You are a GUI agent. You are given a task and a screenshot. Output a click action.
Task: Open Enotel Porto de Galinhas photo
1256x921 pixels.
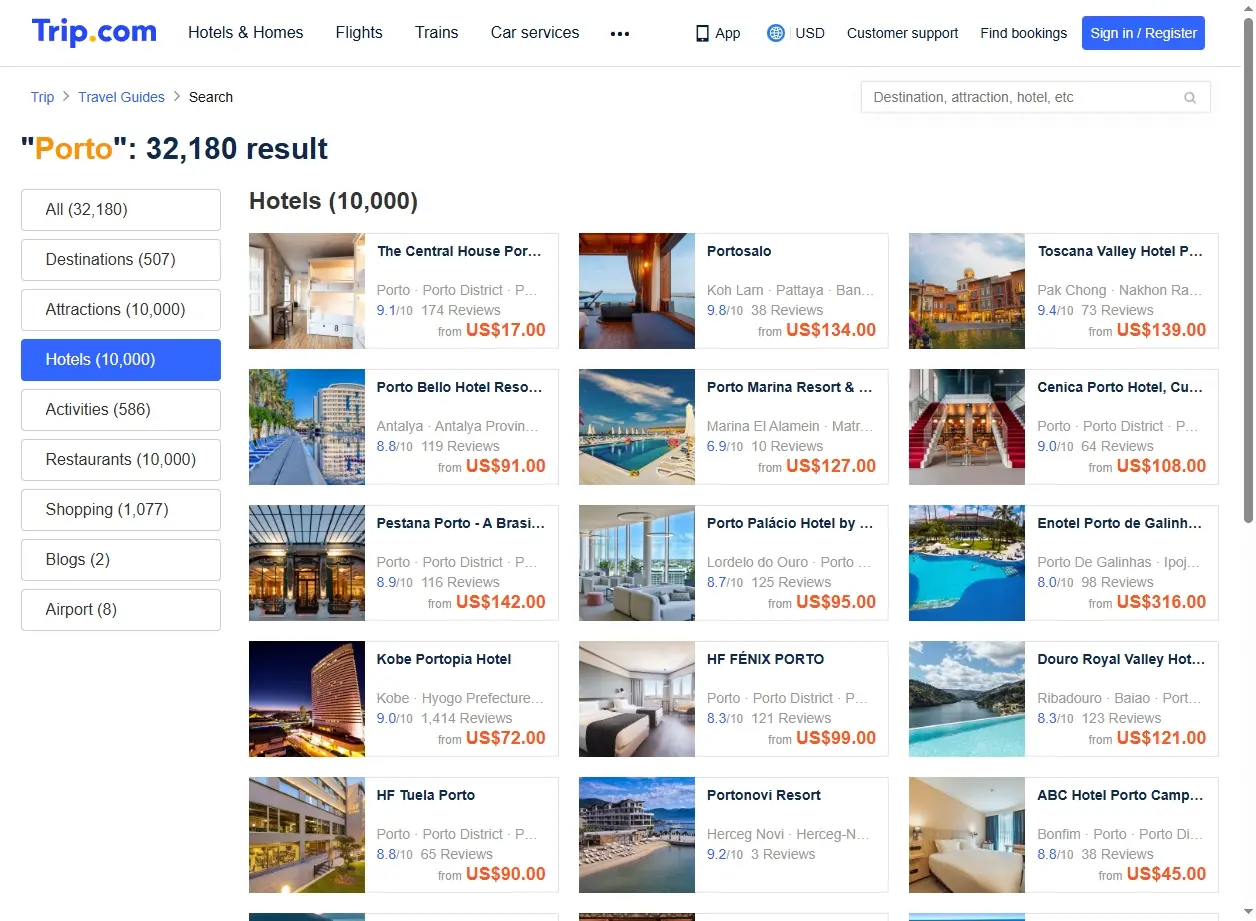(967, 563)
